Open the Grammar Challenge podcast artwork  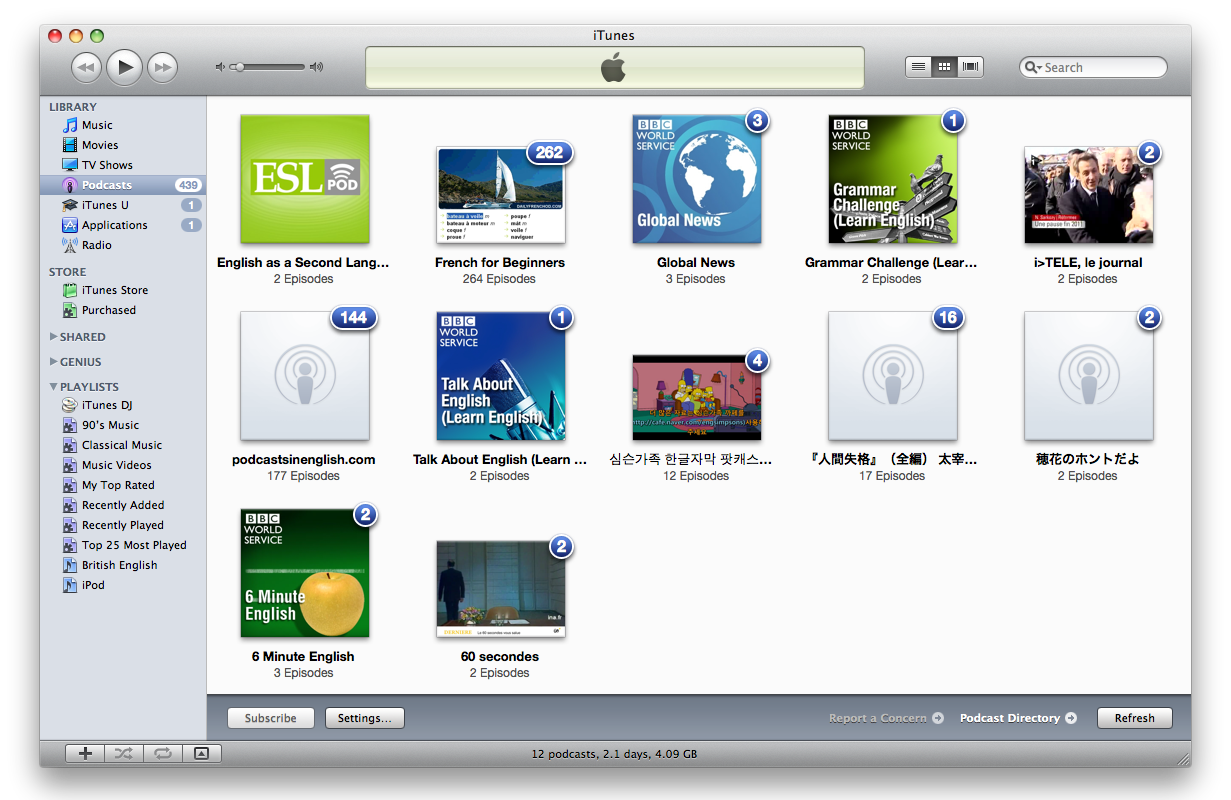[893, 179]
